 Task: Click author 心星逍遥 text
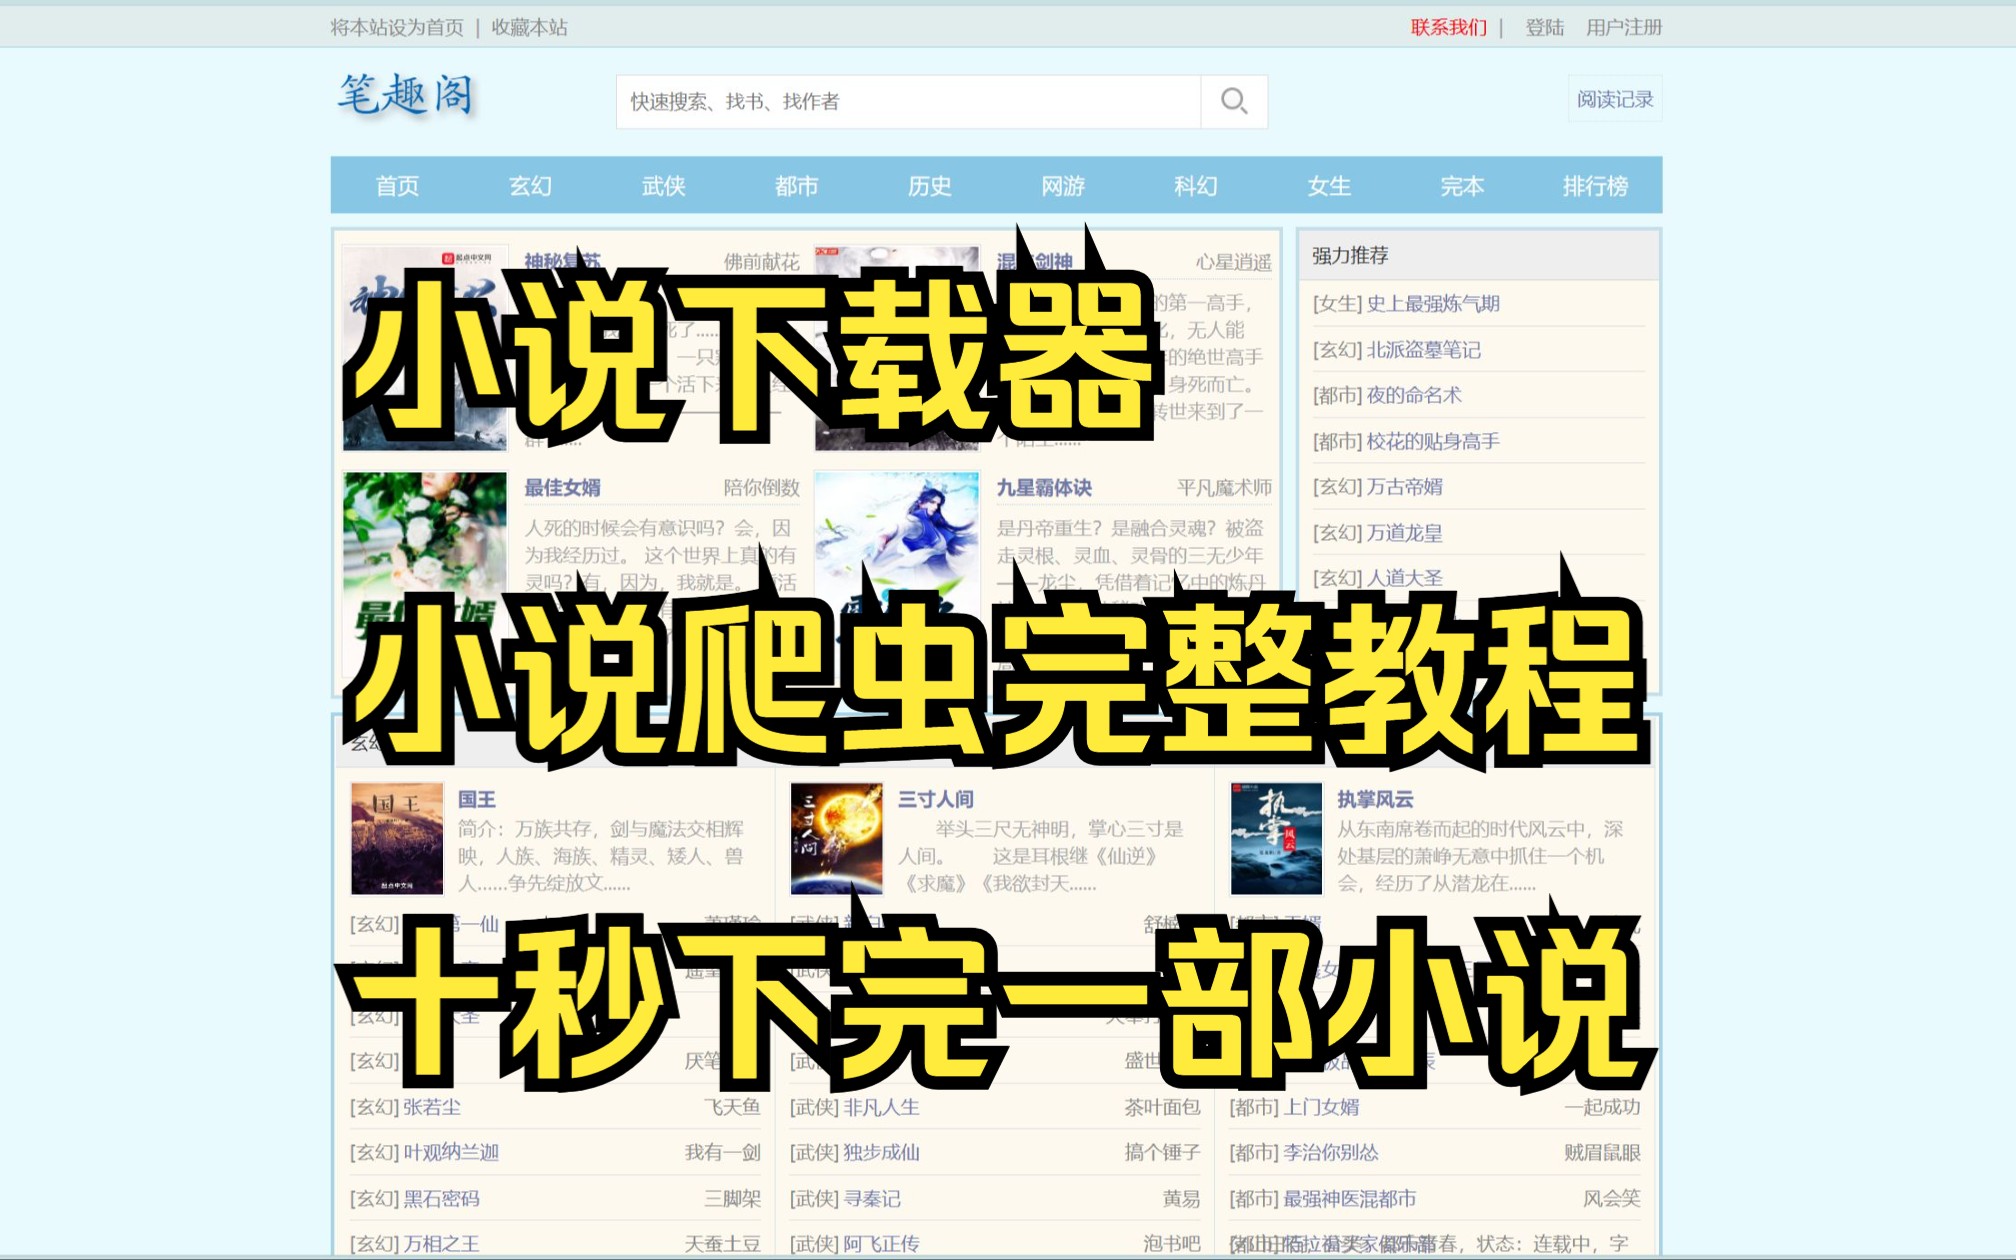pyautogui.click(x=1234, y=262)
